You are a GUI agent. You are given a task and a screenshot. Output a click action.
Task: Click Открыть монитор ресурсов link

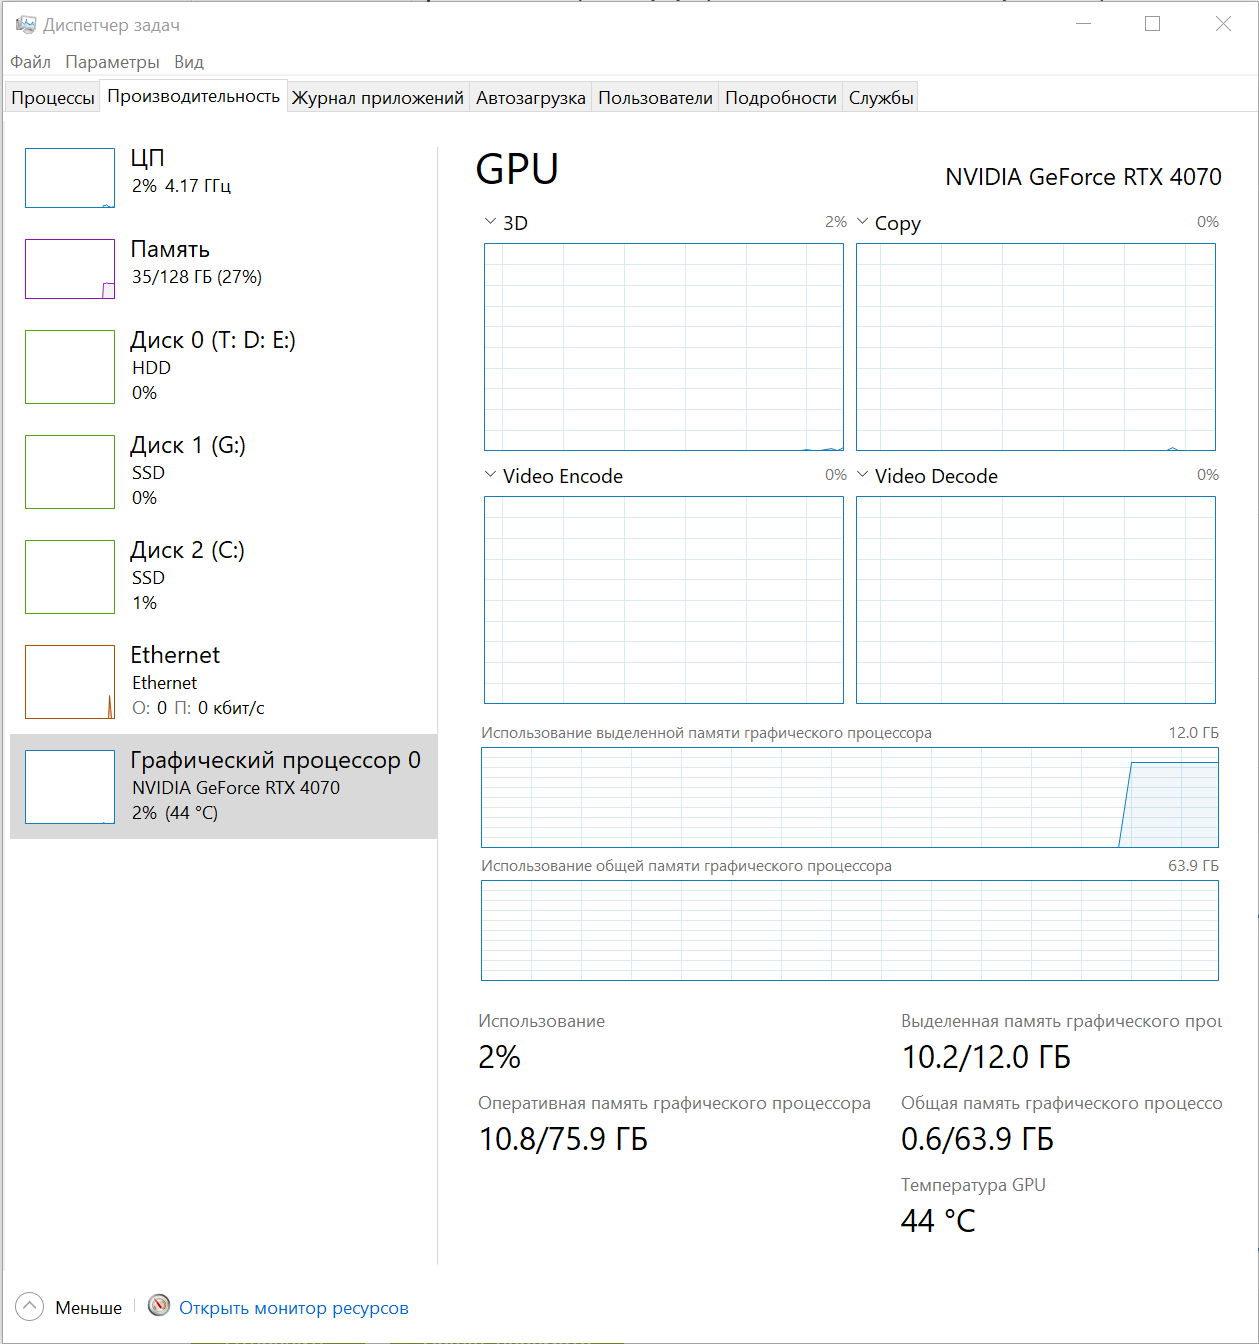pyautogui.click(x=294, y=1308)
